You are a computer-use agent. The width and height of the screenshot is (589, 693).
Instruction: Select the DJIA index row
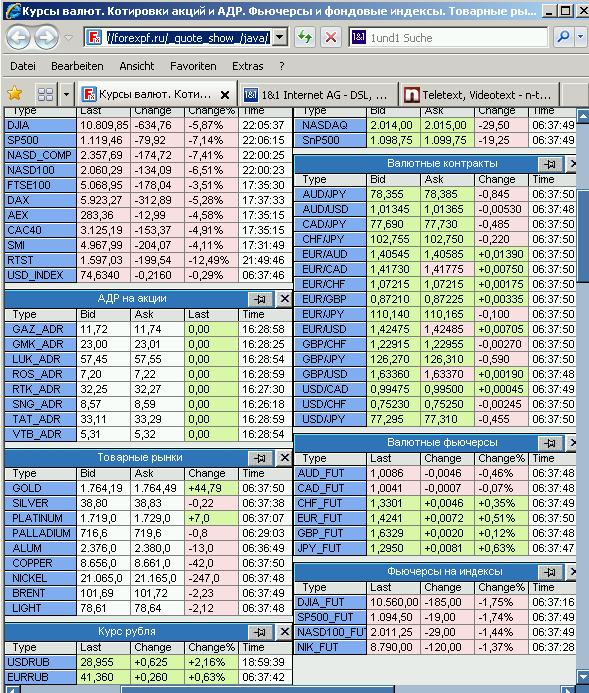pos(148,125)
